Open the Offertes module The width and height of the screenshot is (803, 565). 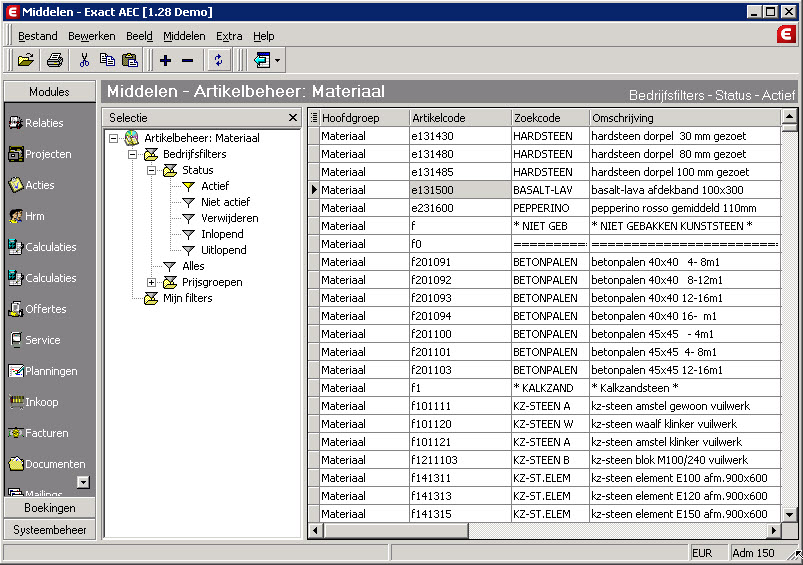point(37,309)
